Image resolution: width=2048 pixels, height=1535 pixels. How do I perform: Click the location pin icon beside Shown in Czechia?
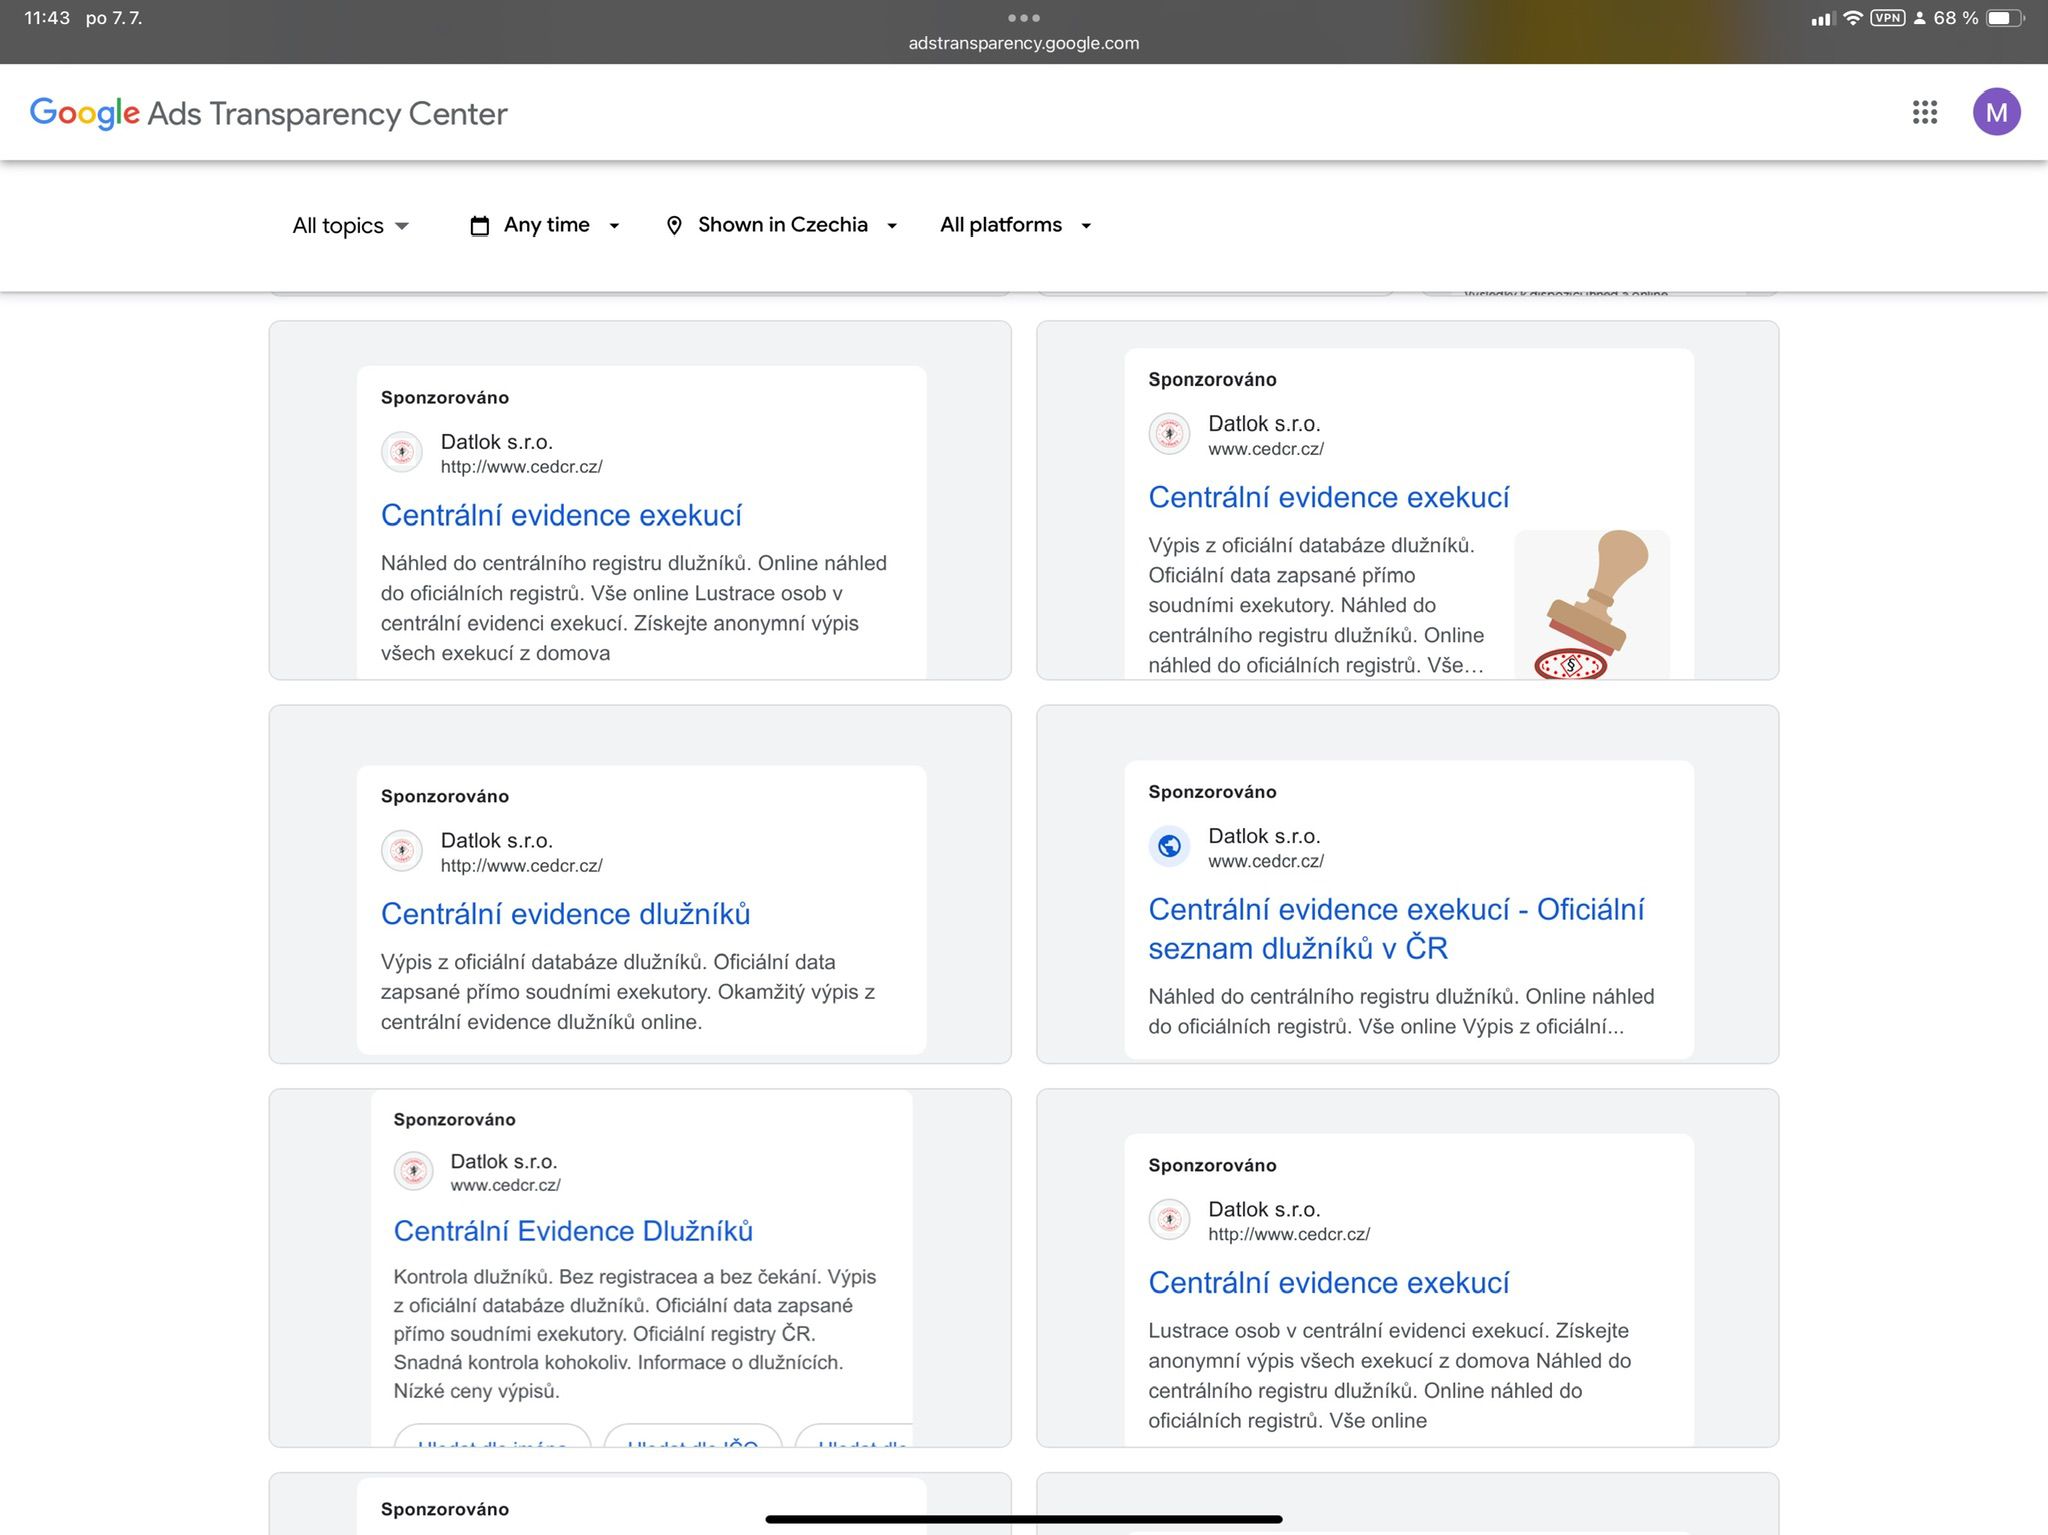[674, 226]
